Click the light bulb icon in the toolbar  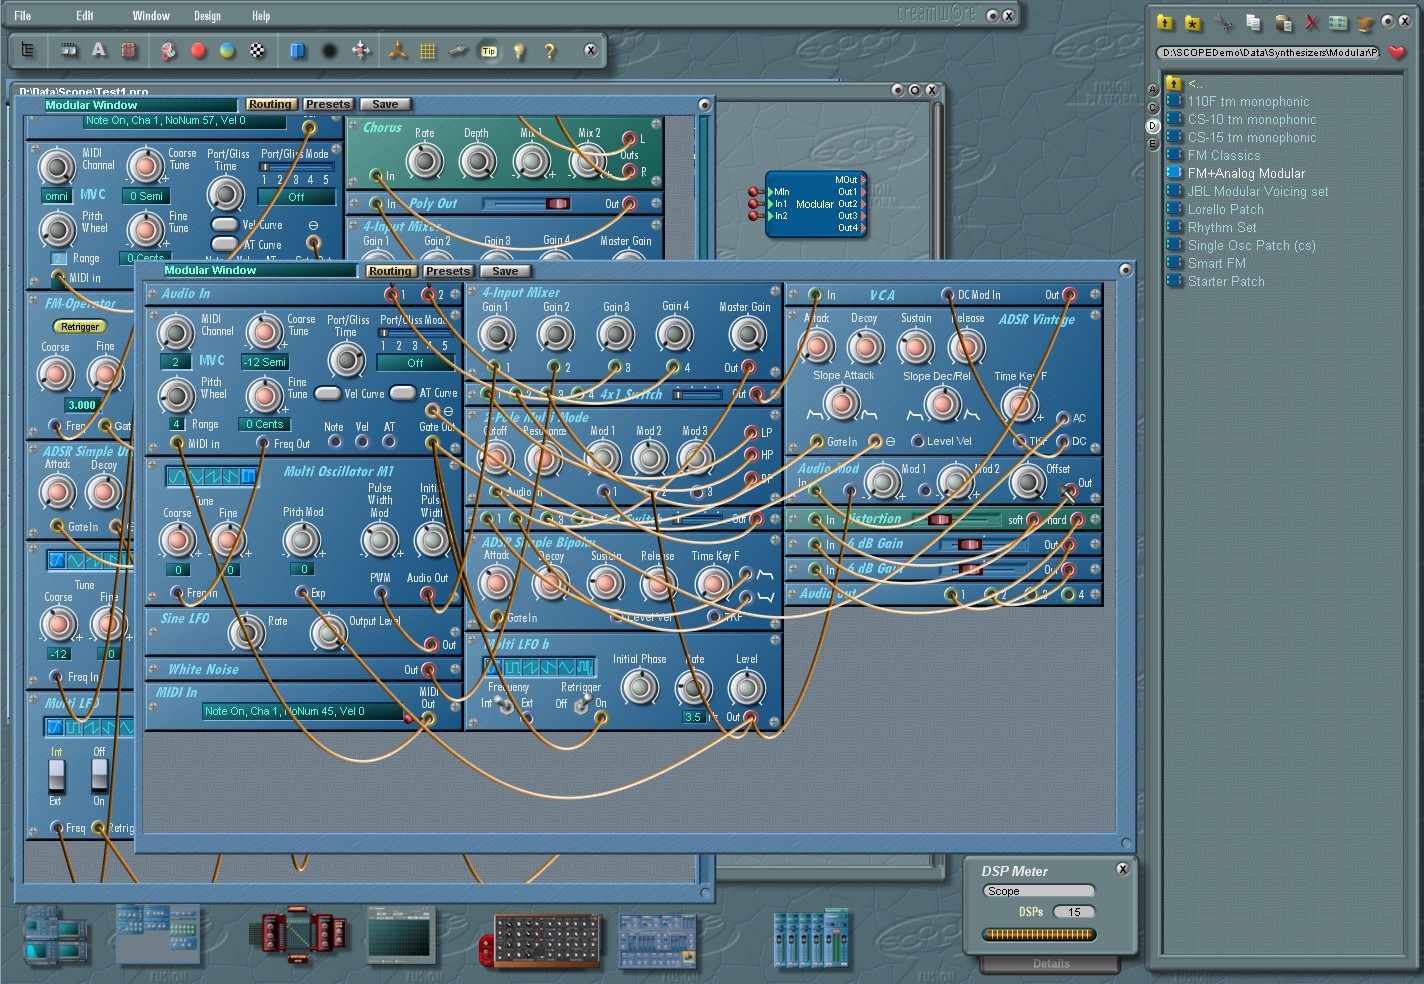pos(519,50)
